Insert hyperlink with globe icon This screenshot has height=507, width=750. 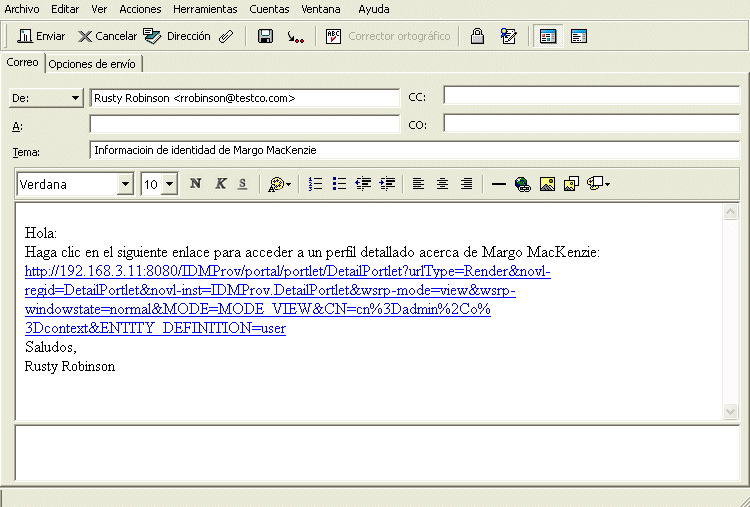point(522,184)
